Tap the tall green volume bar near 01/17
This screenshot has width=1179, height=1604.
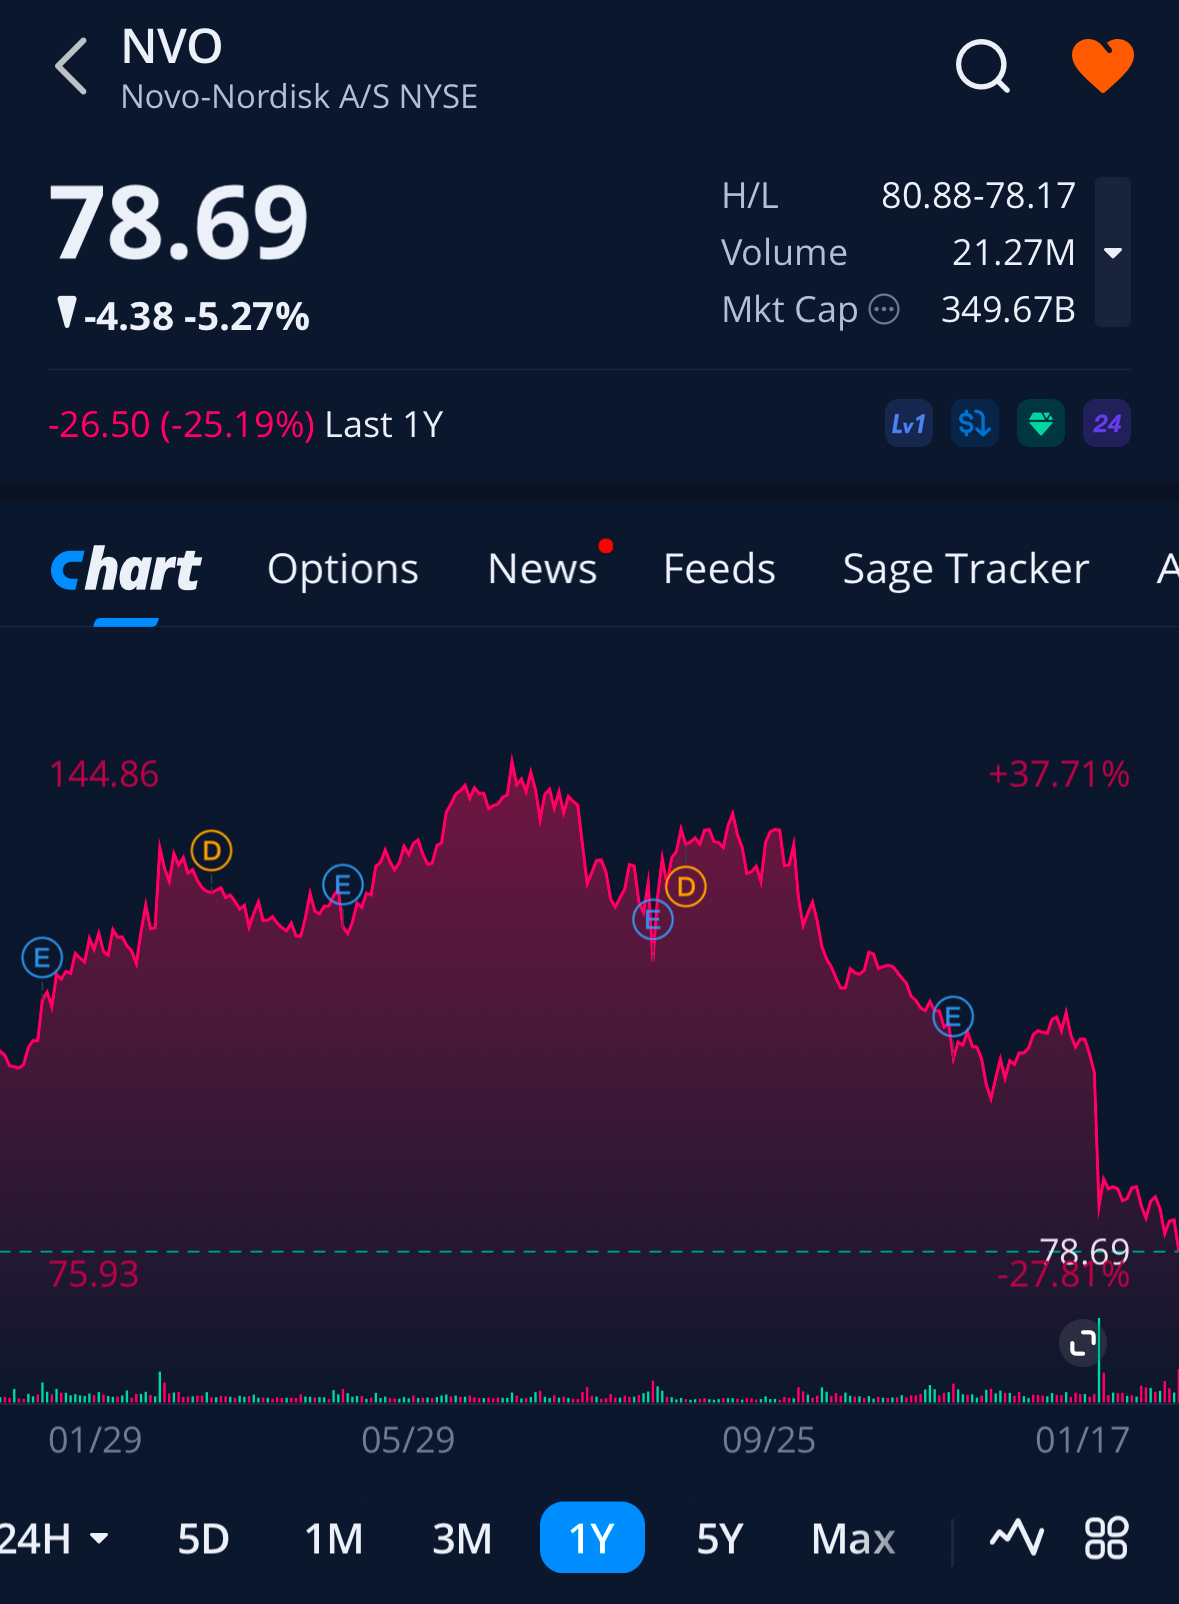click(x=1099, y=1361)
